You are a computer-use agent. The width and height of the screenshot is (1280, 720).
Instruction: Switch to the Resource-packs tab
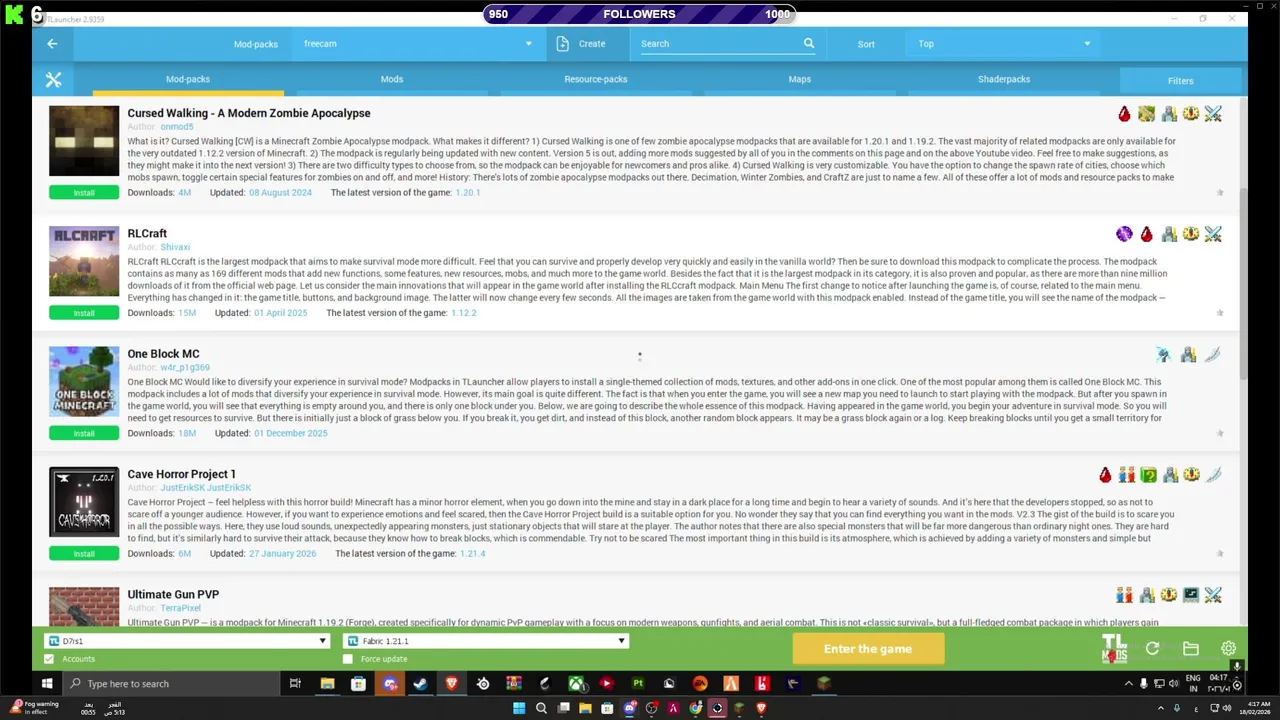pyautogui.click(x=596, y=79)
